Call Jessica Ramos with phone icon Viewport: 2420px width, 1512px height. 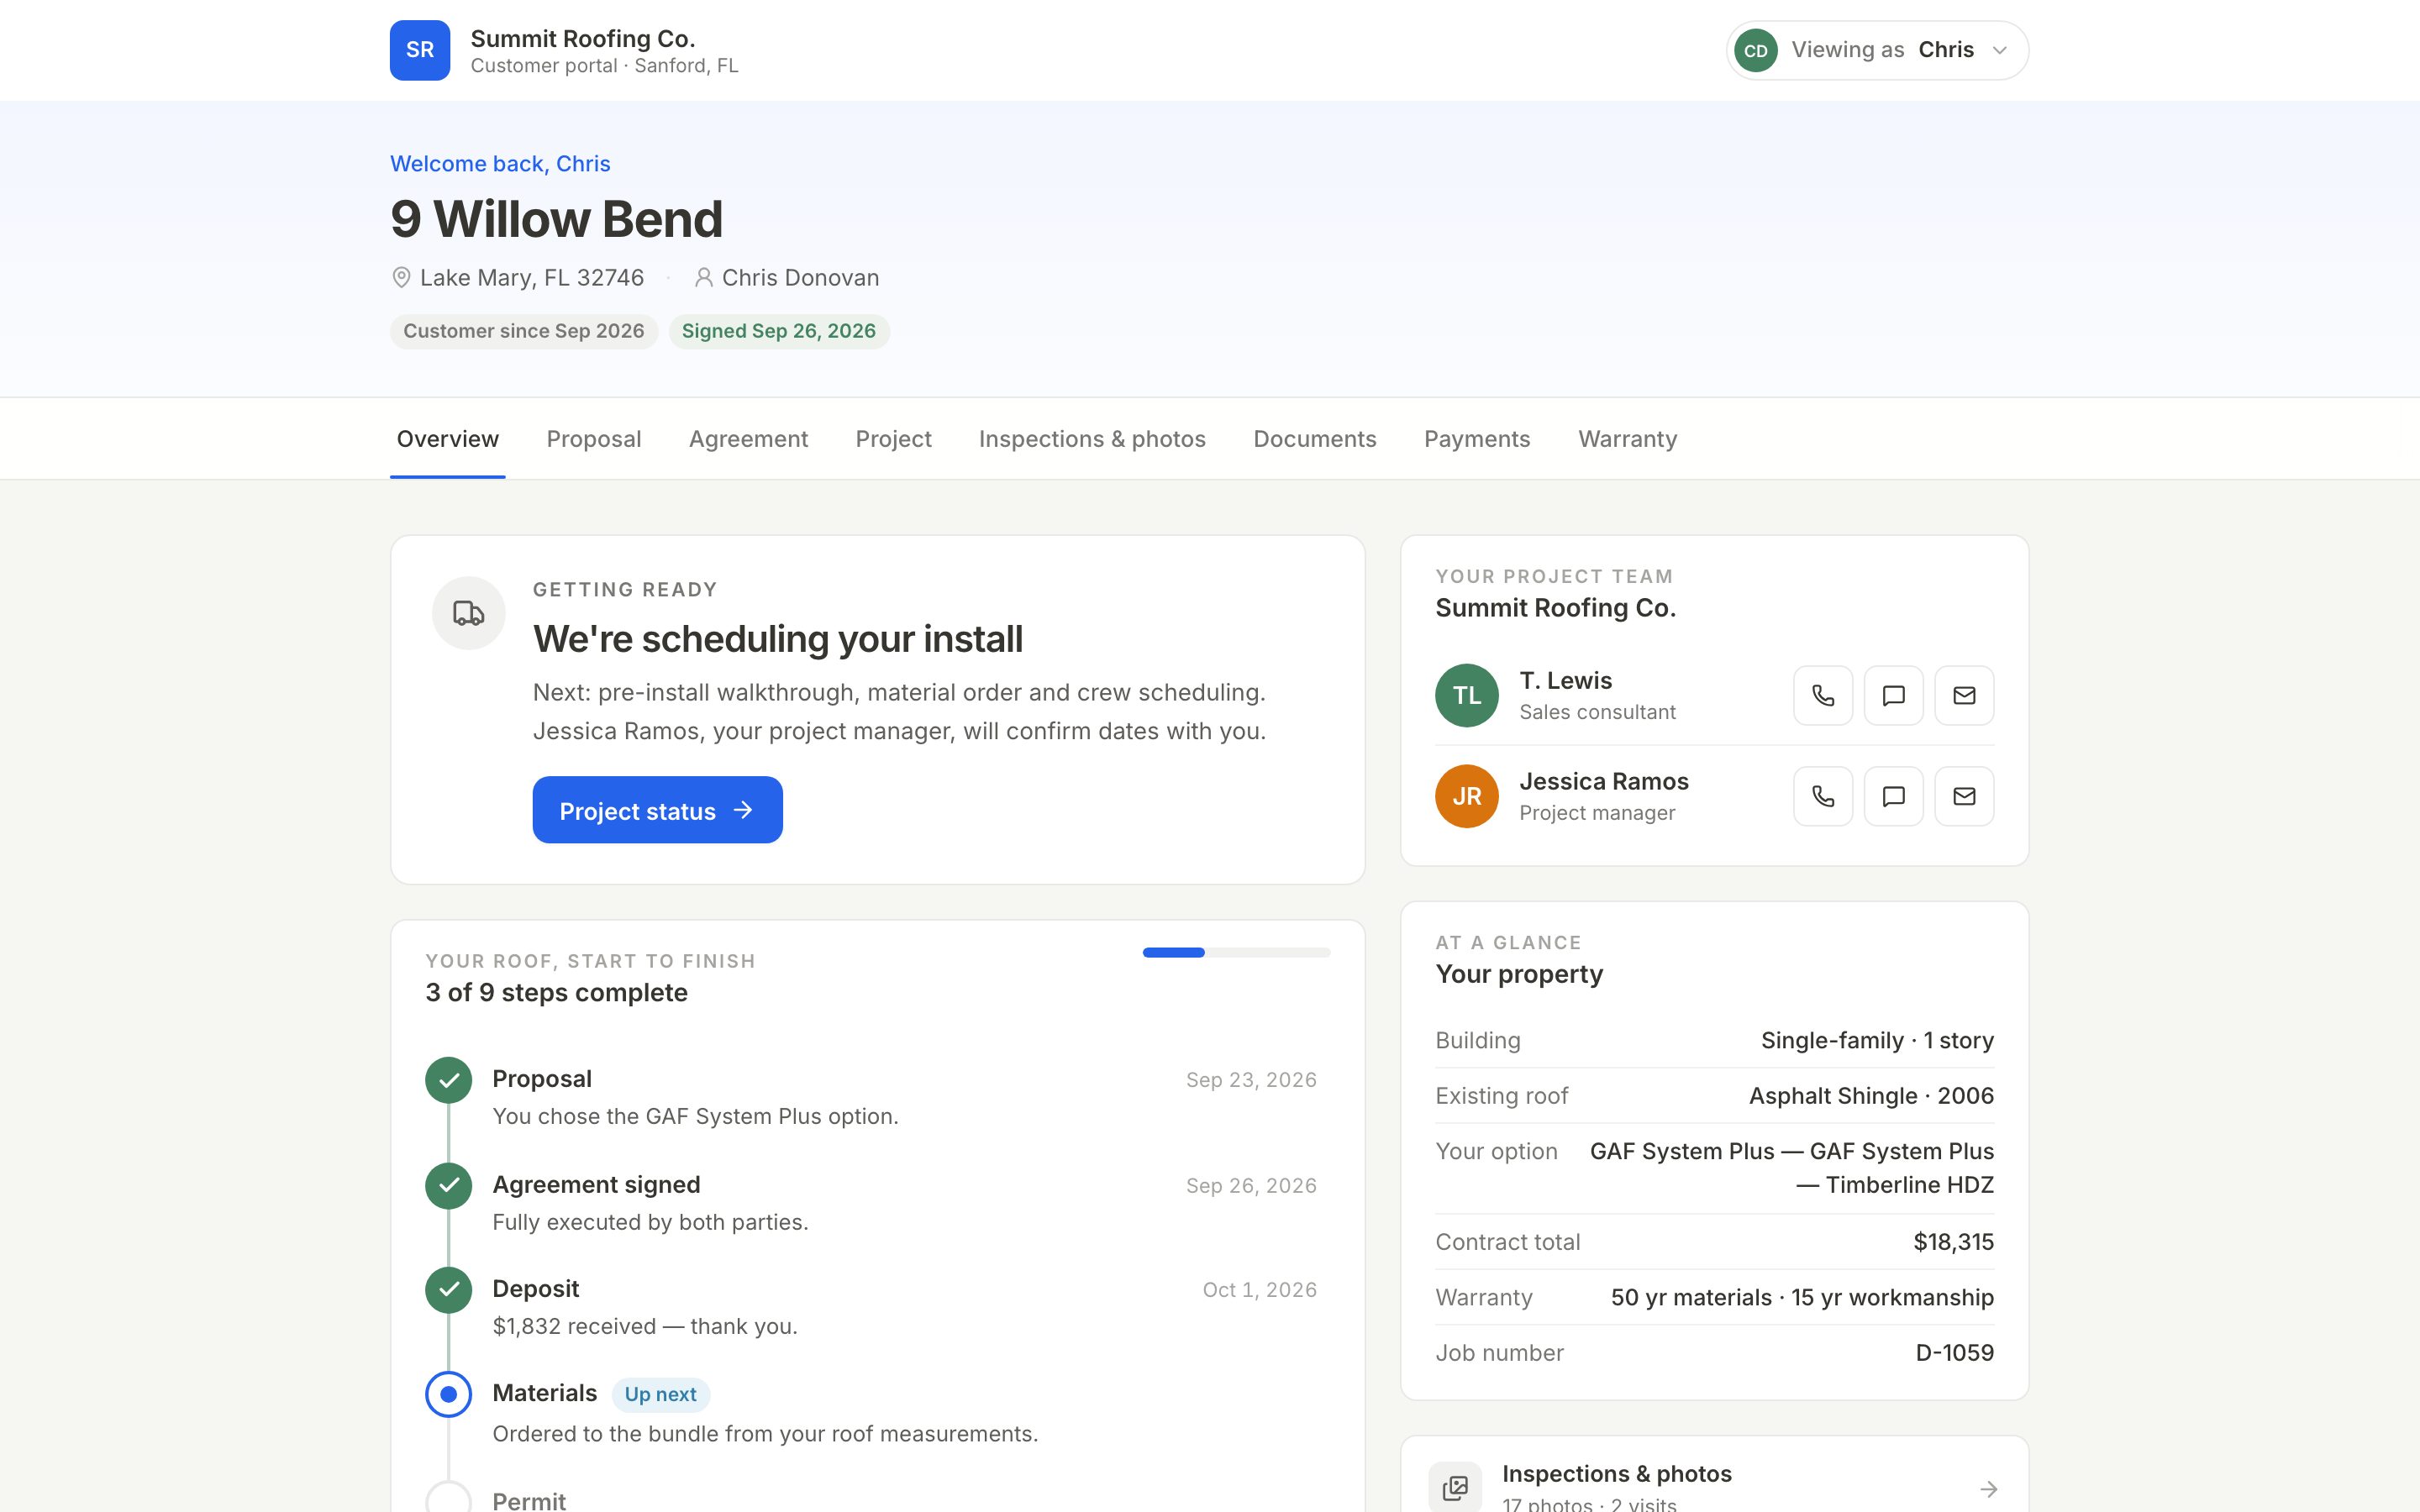click(x=1823, y=796)
